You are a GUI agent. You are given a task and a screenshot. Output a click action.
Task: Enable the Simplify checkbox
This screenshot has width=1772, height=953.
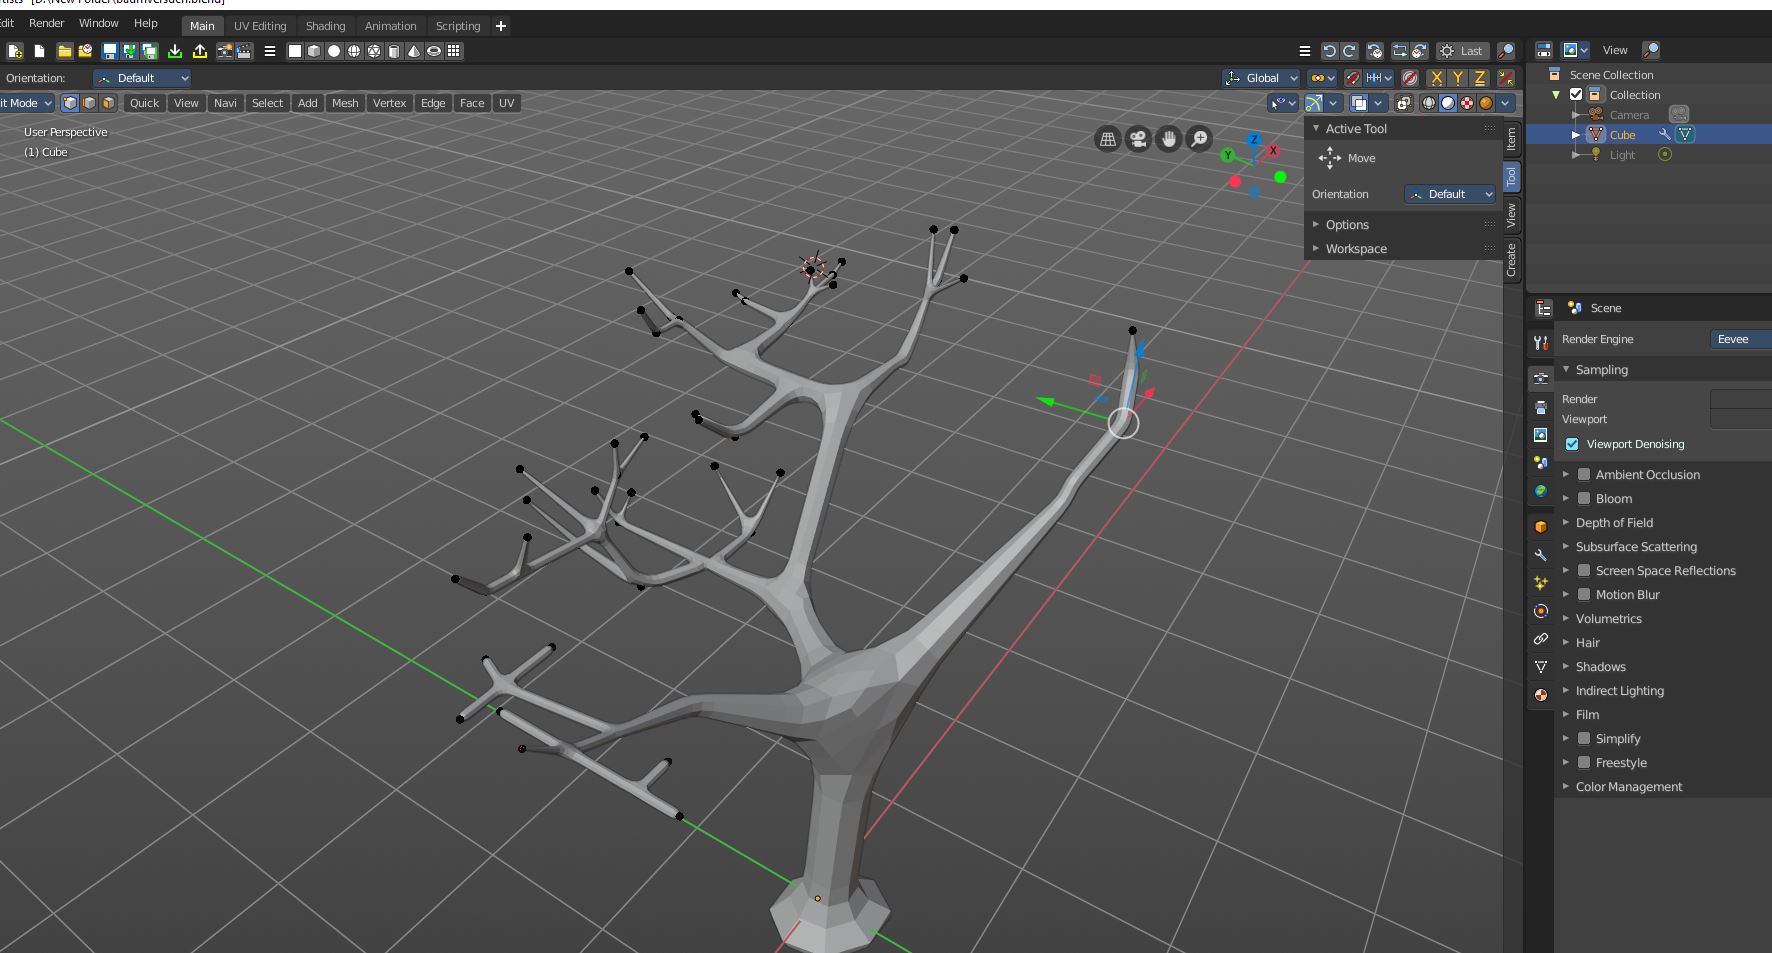pos(1584,739)
